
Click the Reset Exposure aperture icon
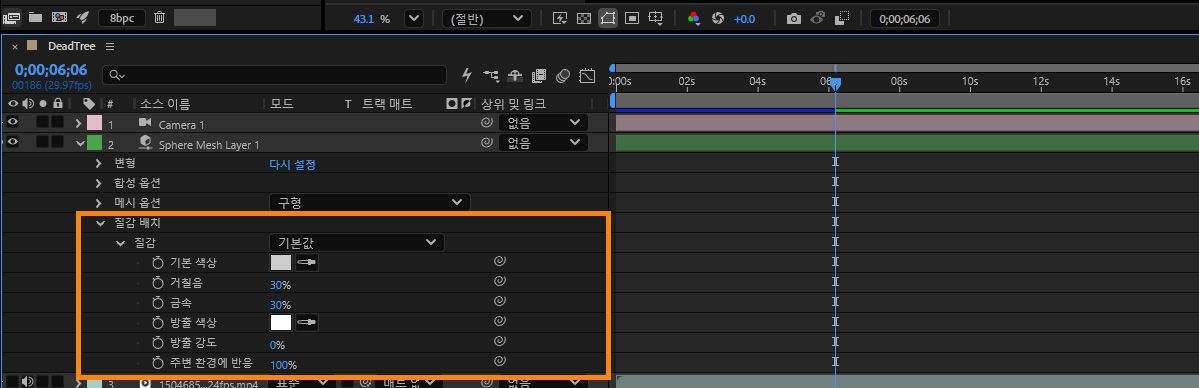[717, 18]
